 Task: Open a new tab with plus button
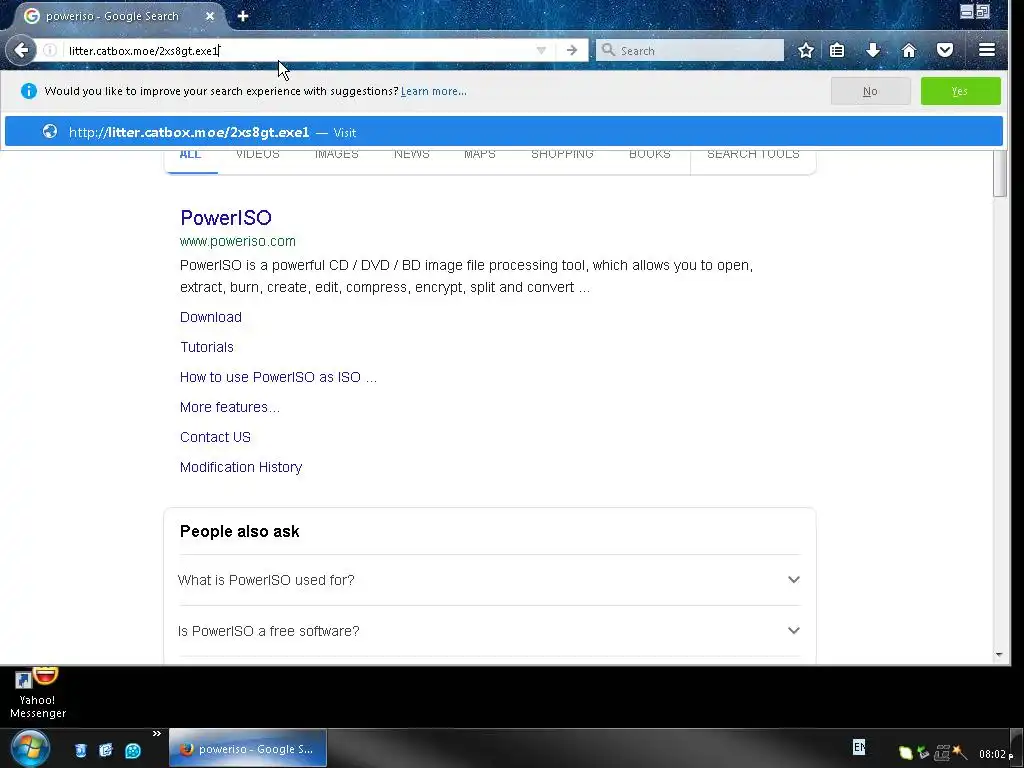[x=243, y=16]
